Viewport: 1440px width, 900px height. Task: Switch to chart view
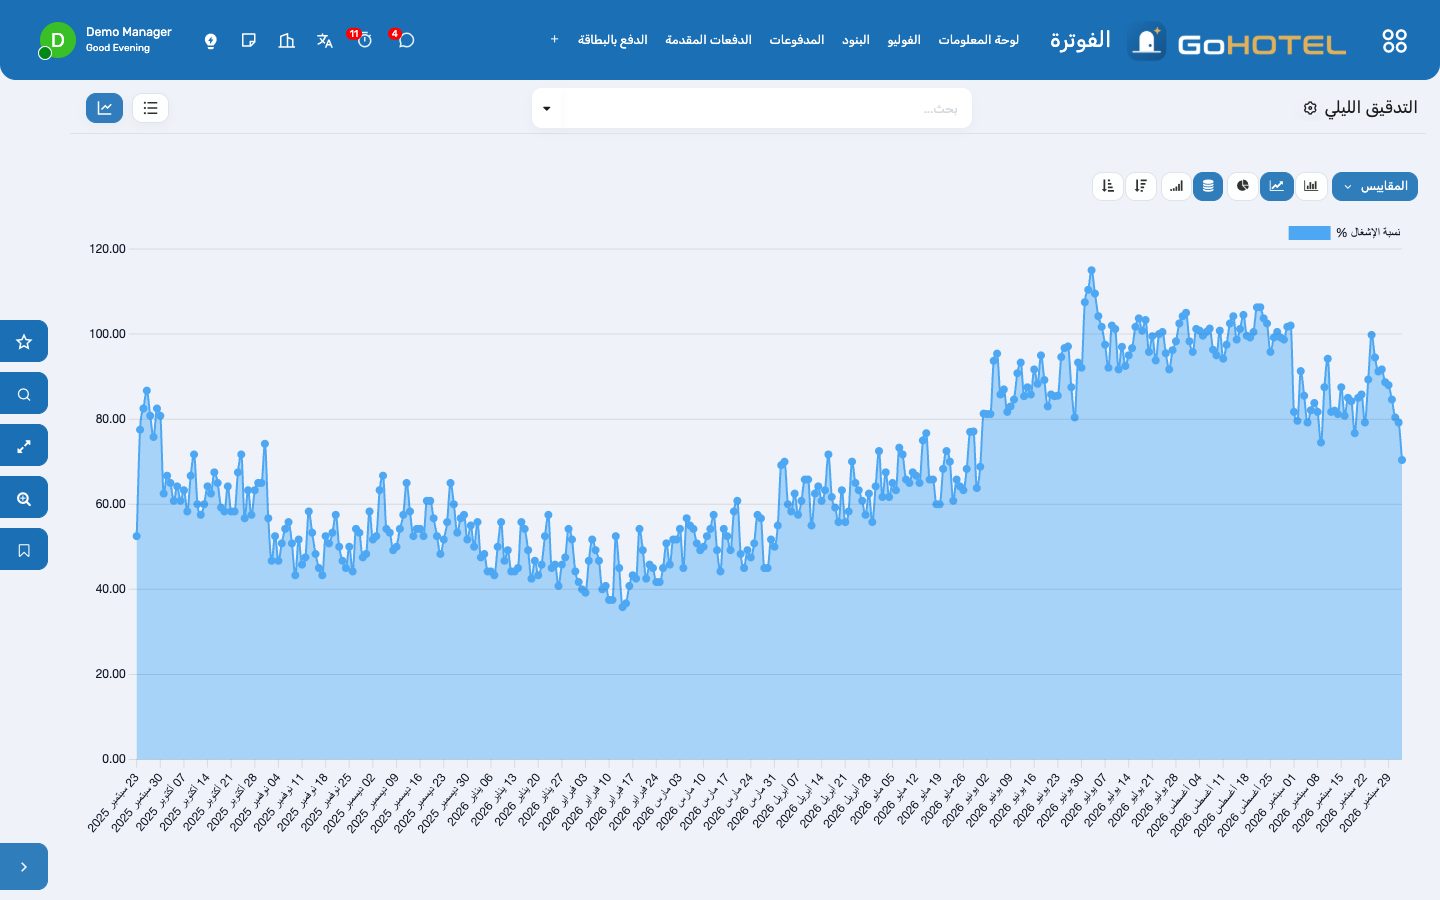(x=104, y=108)
